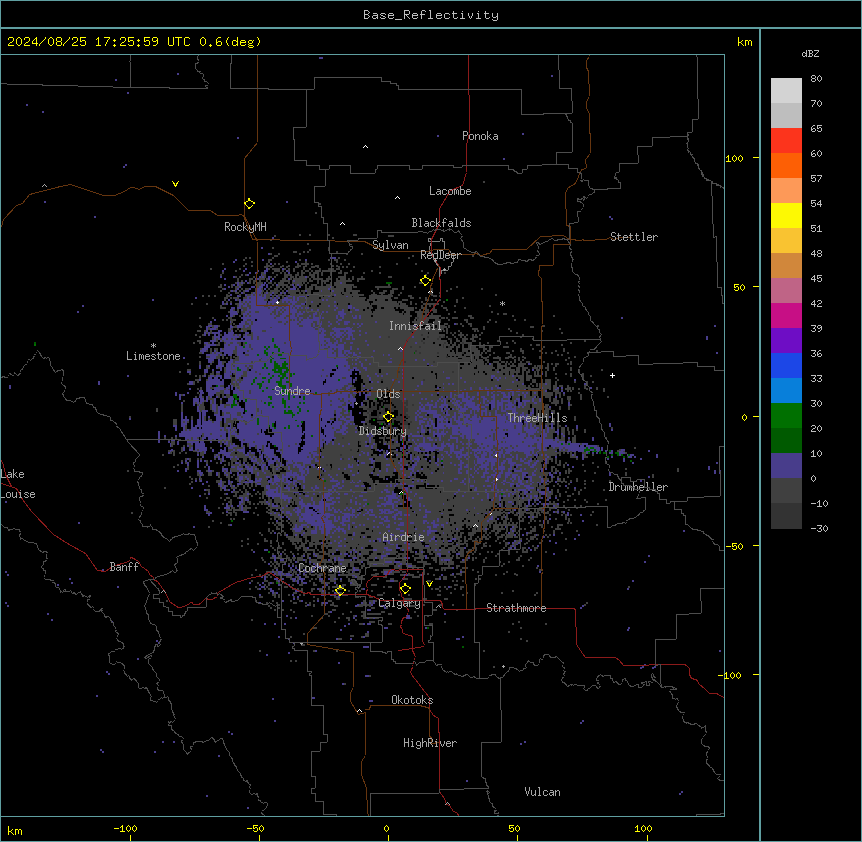Select the Sundre label
The image size is (862, 842).
click(292, 391)
